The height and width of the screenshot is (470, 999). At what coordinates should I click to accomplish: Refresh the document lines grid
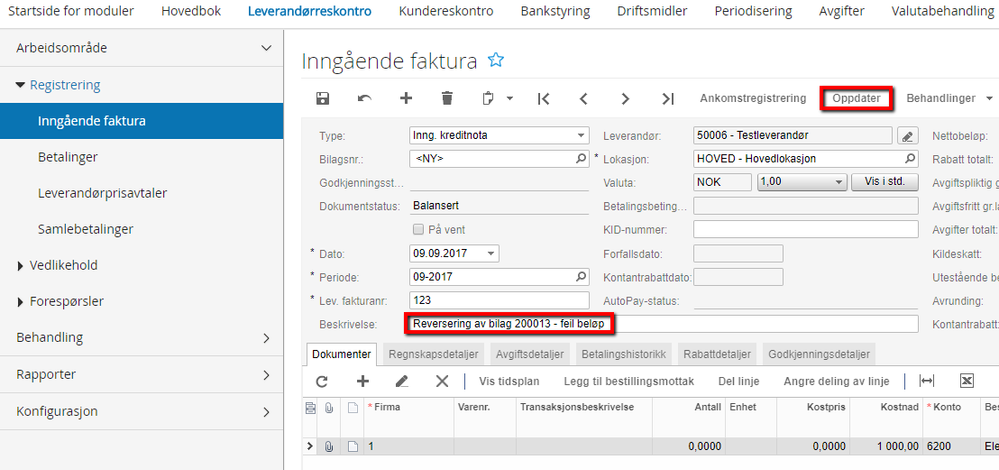[322, 381]
